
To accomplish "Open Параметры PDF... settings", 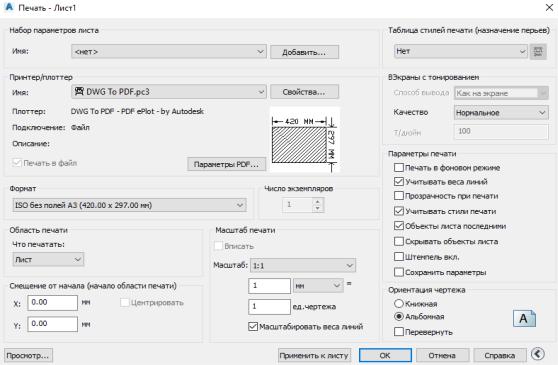I will 226,164.
